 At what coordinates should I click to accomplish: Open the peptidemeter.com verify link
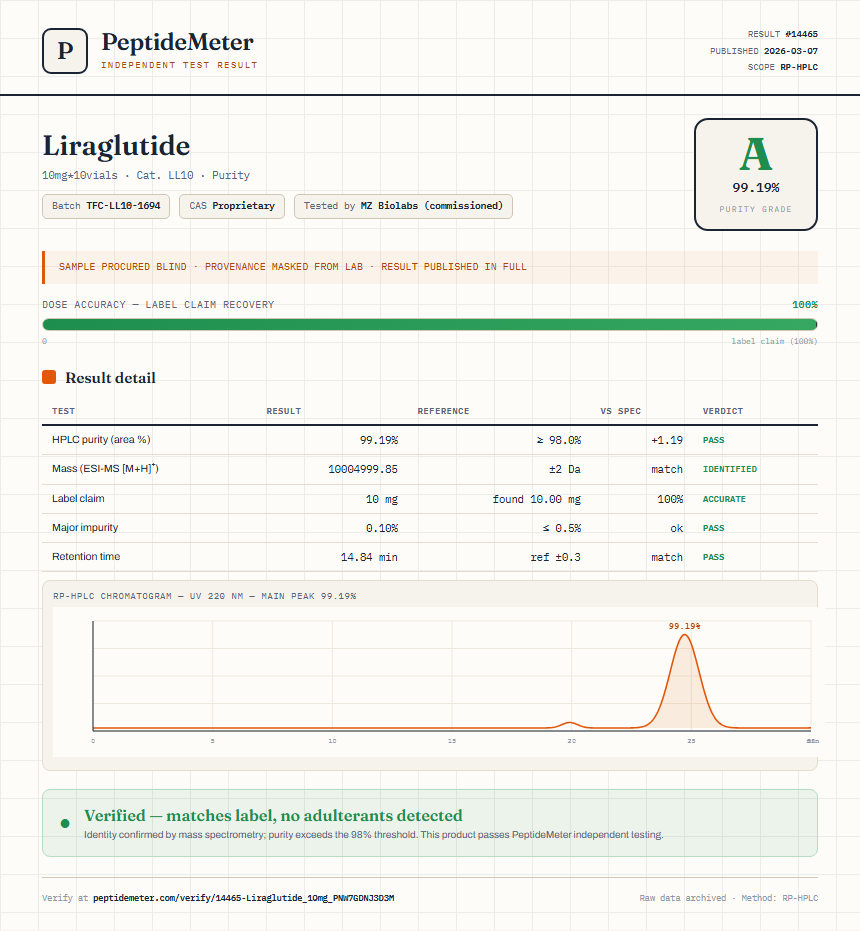coord(244,898)
